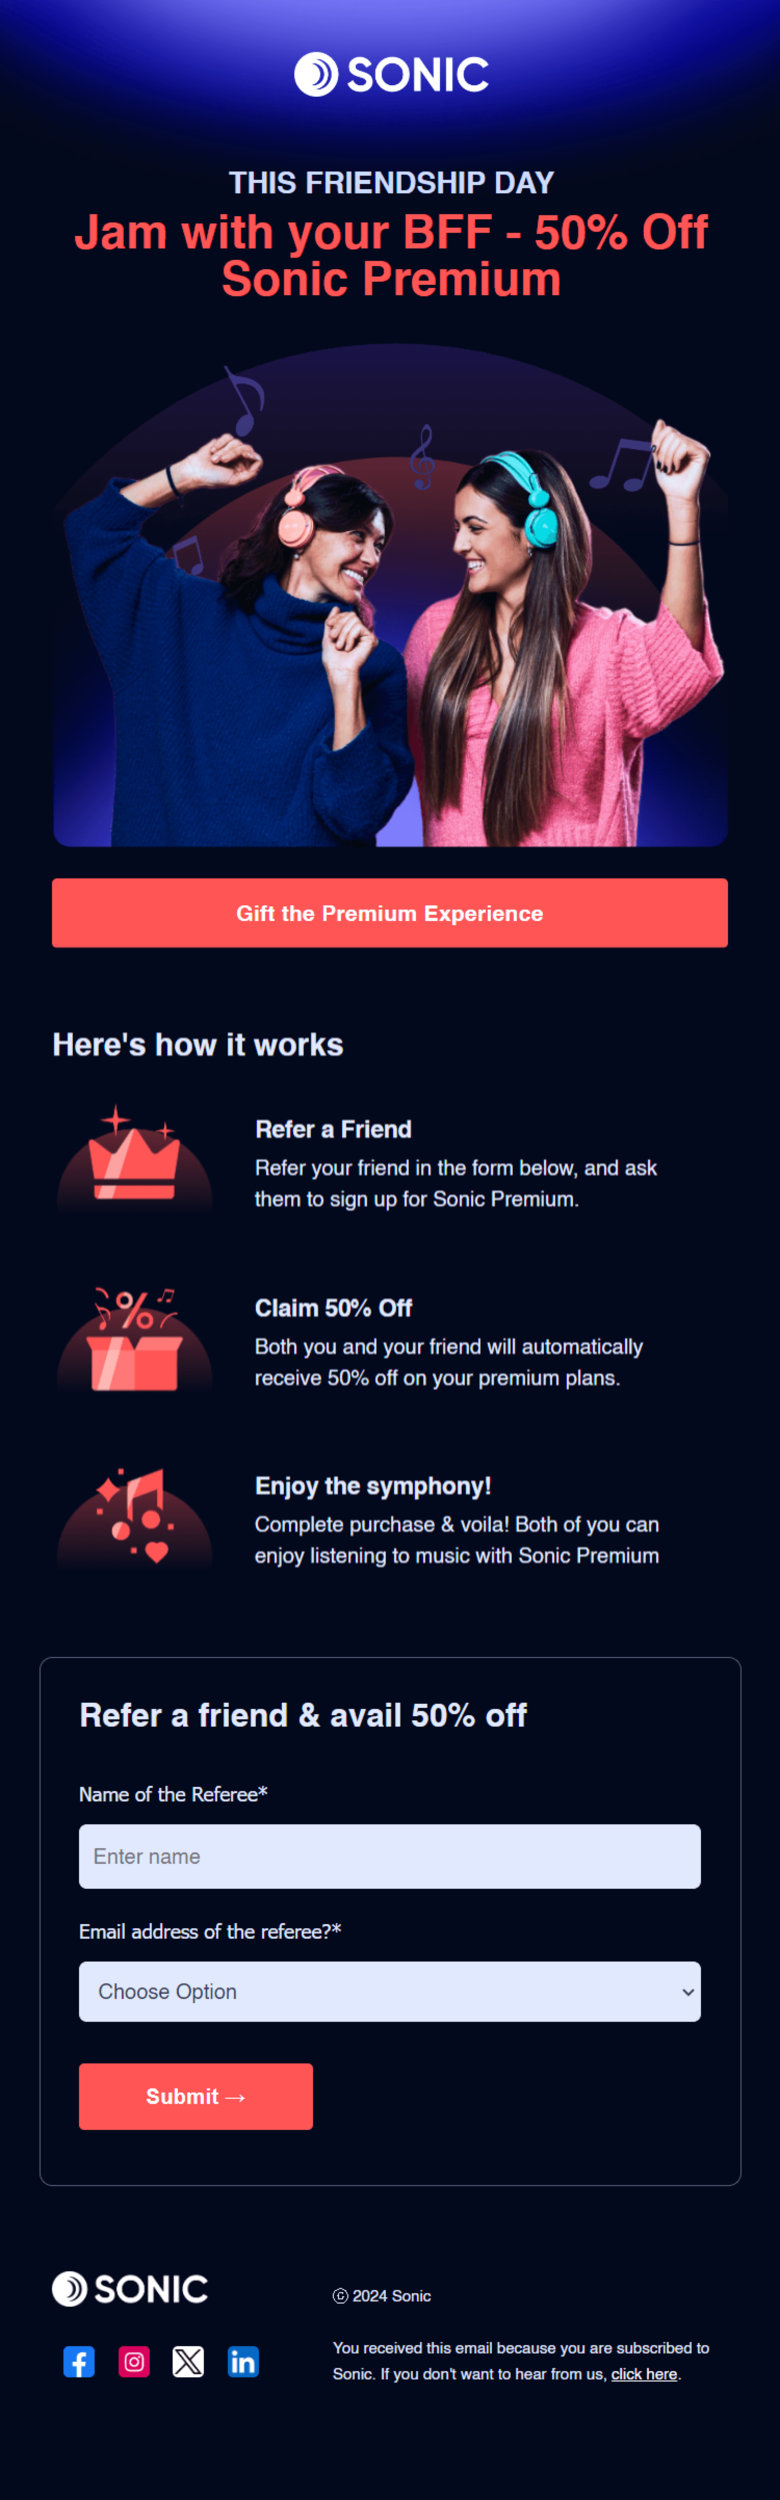Click the 'click here' unsubscribe link
The image size is (780, 2500).
[x=644, y=2374]
